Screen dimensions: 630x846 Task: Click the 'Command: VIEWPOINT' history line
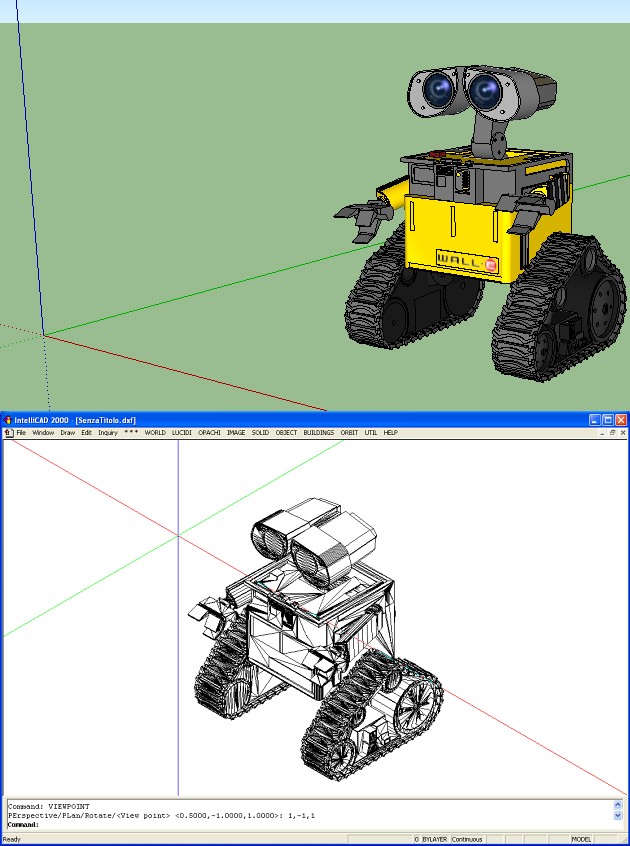pos(49,807)
